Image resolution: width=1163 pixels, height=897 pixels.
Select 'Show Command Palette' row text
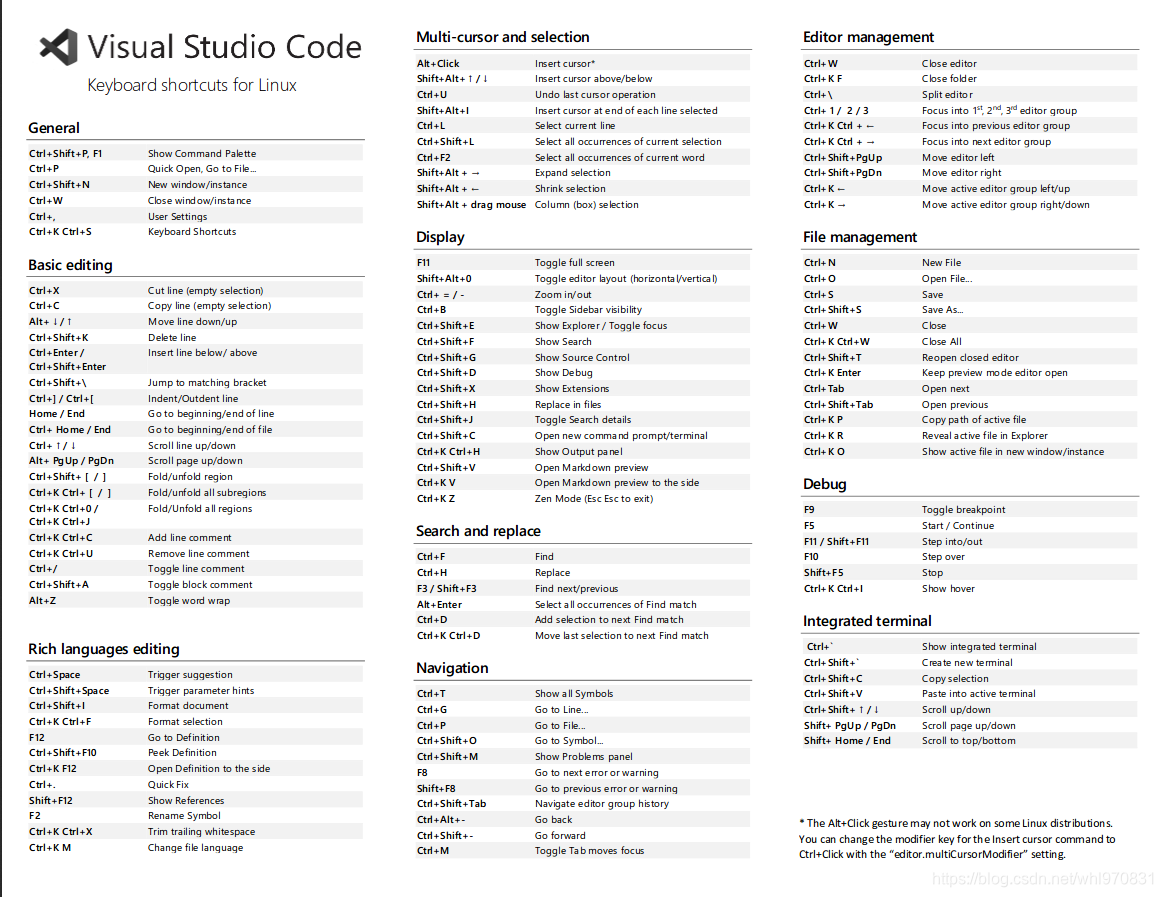click(202, 154)
